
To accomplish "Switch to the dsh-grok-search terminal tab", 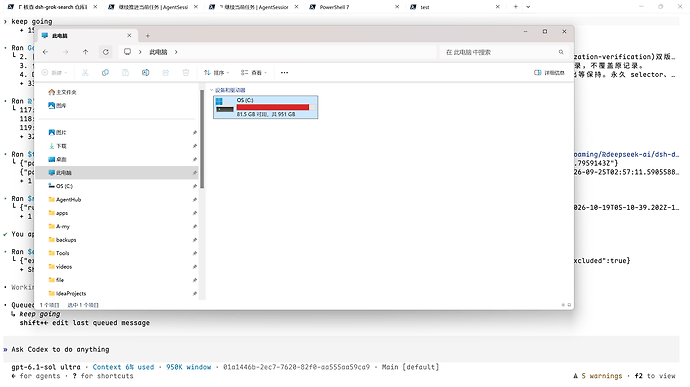I will (x=53, y=7).
